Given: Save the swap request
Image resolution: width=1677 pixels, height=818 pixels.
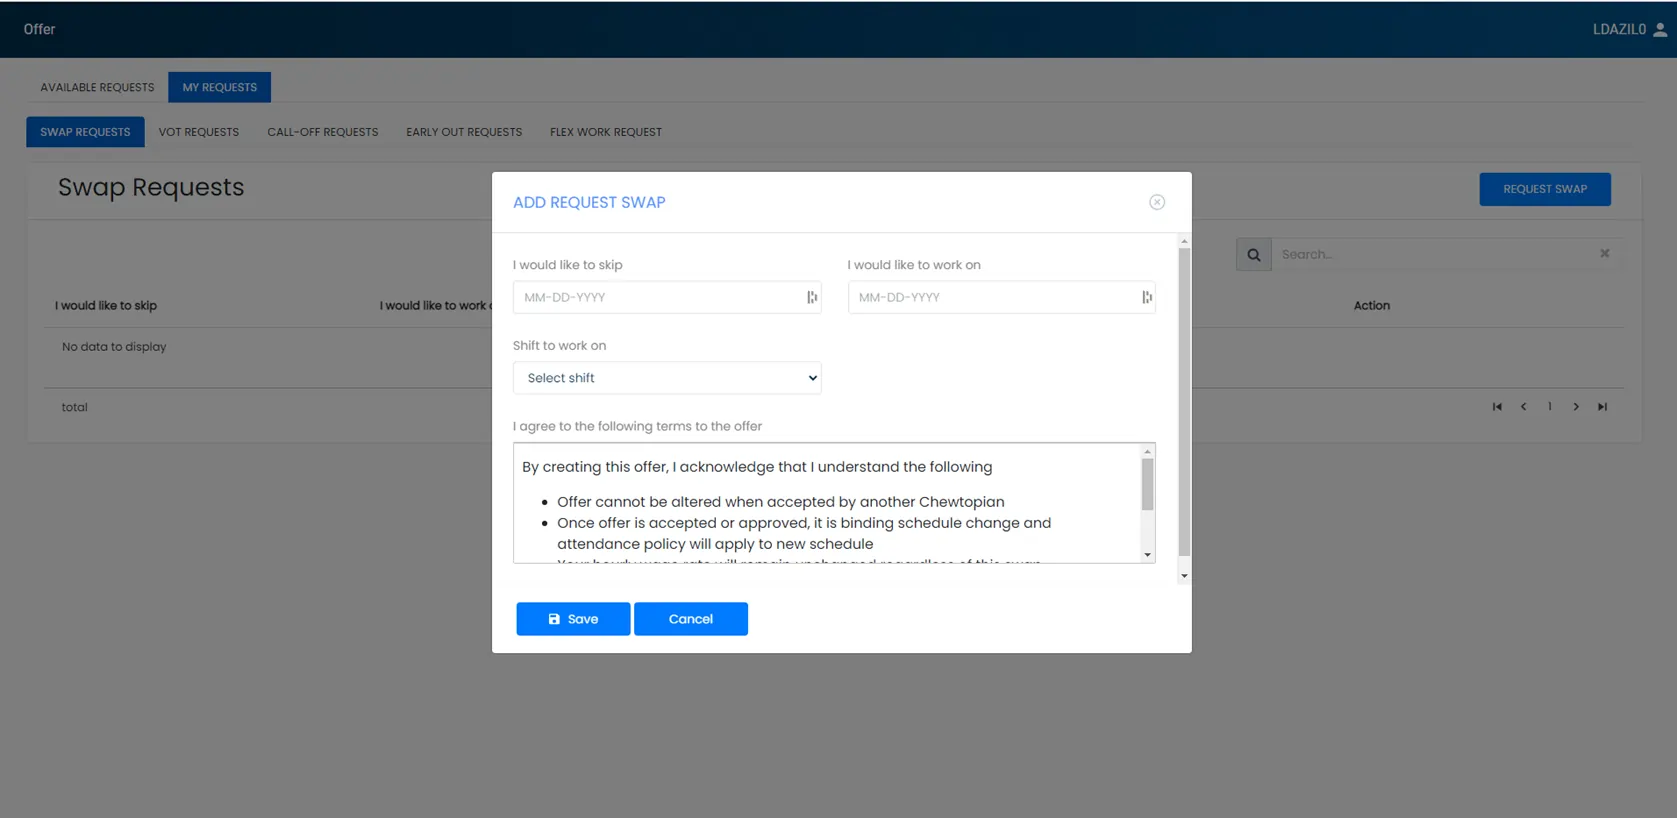Looking at the screenshot, I should (x=573, y=619).
